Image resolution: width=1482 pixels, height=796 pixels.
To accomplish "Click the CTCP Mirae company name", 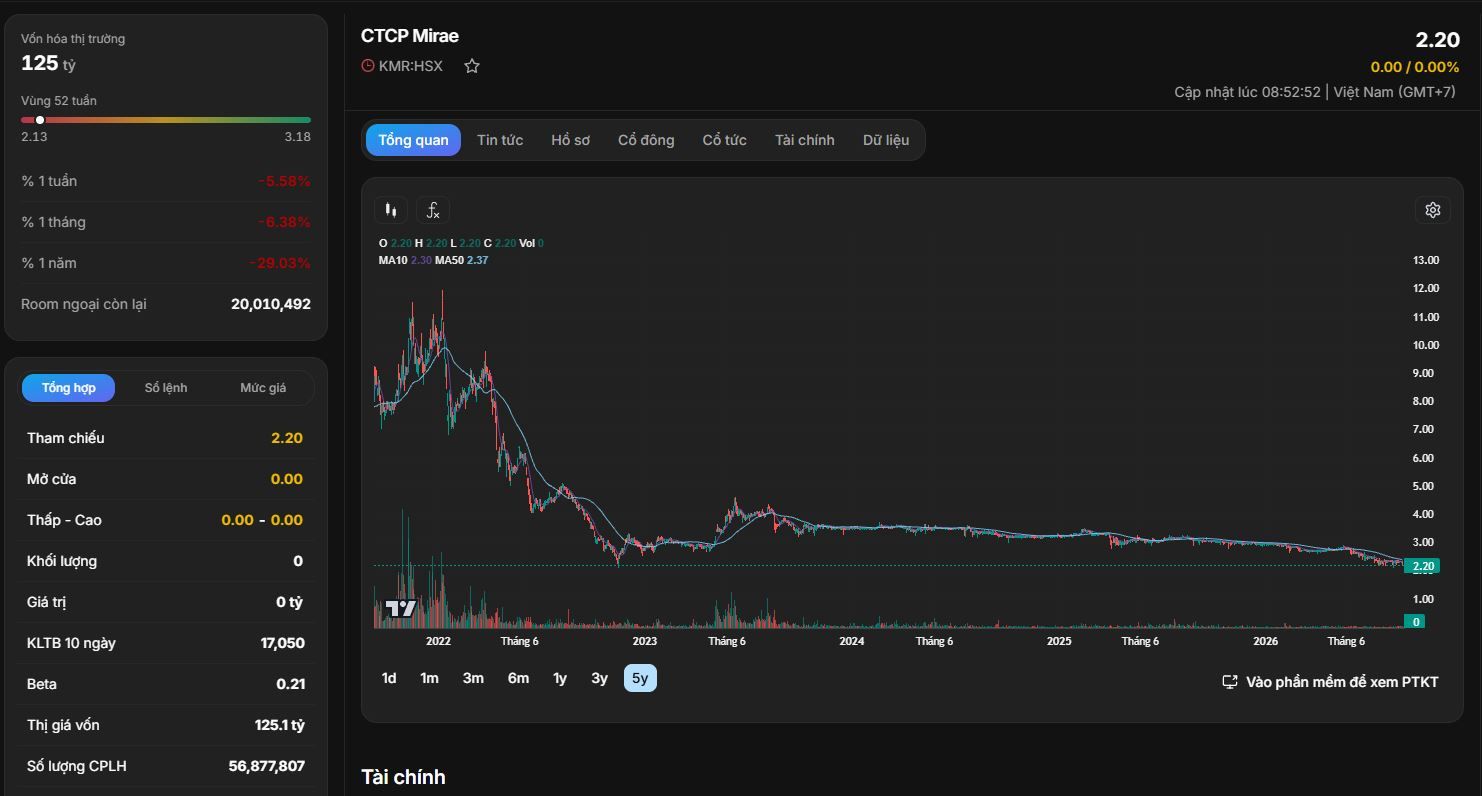I will (410, 36).
